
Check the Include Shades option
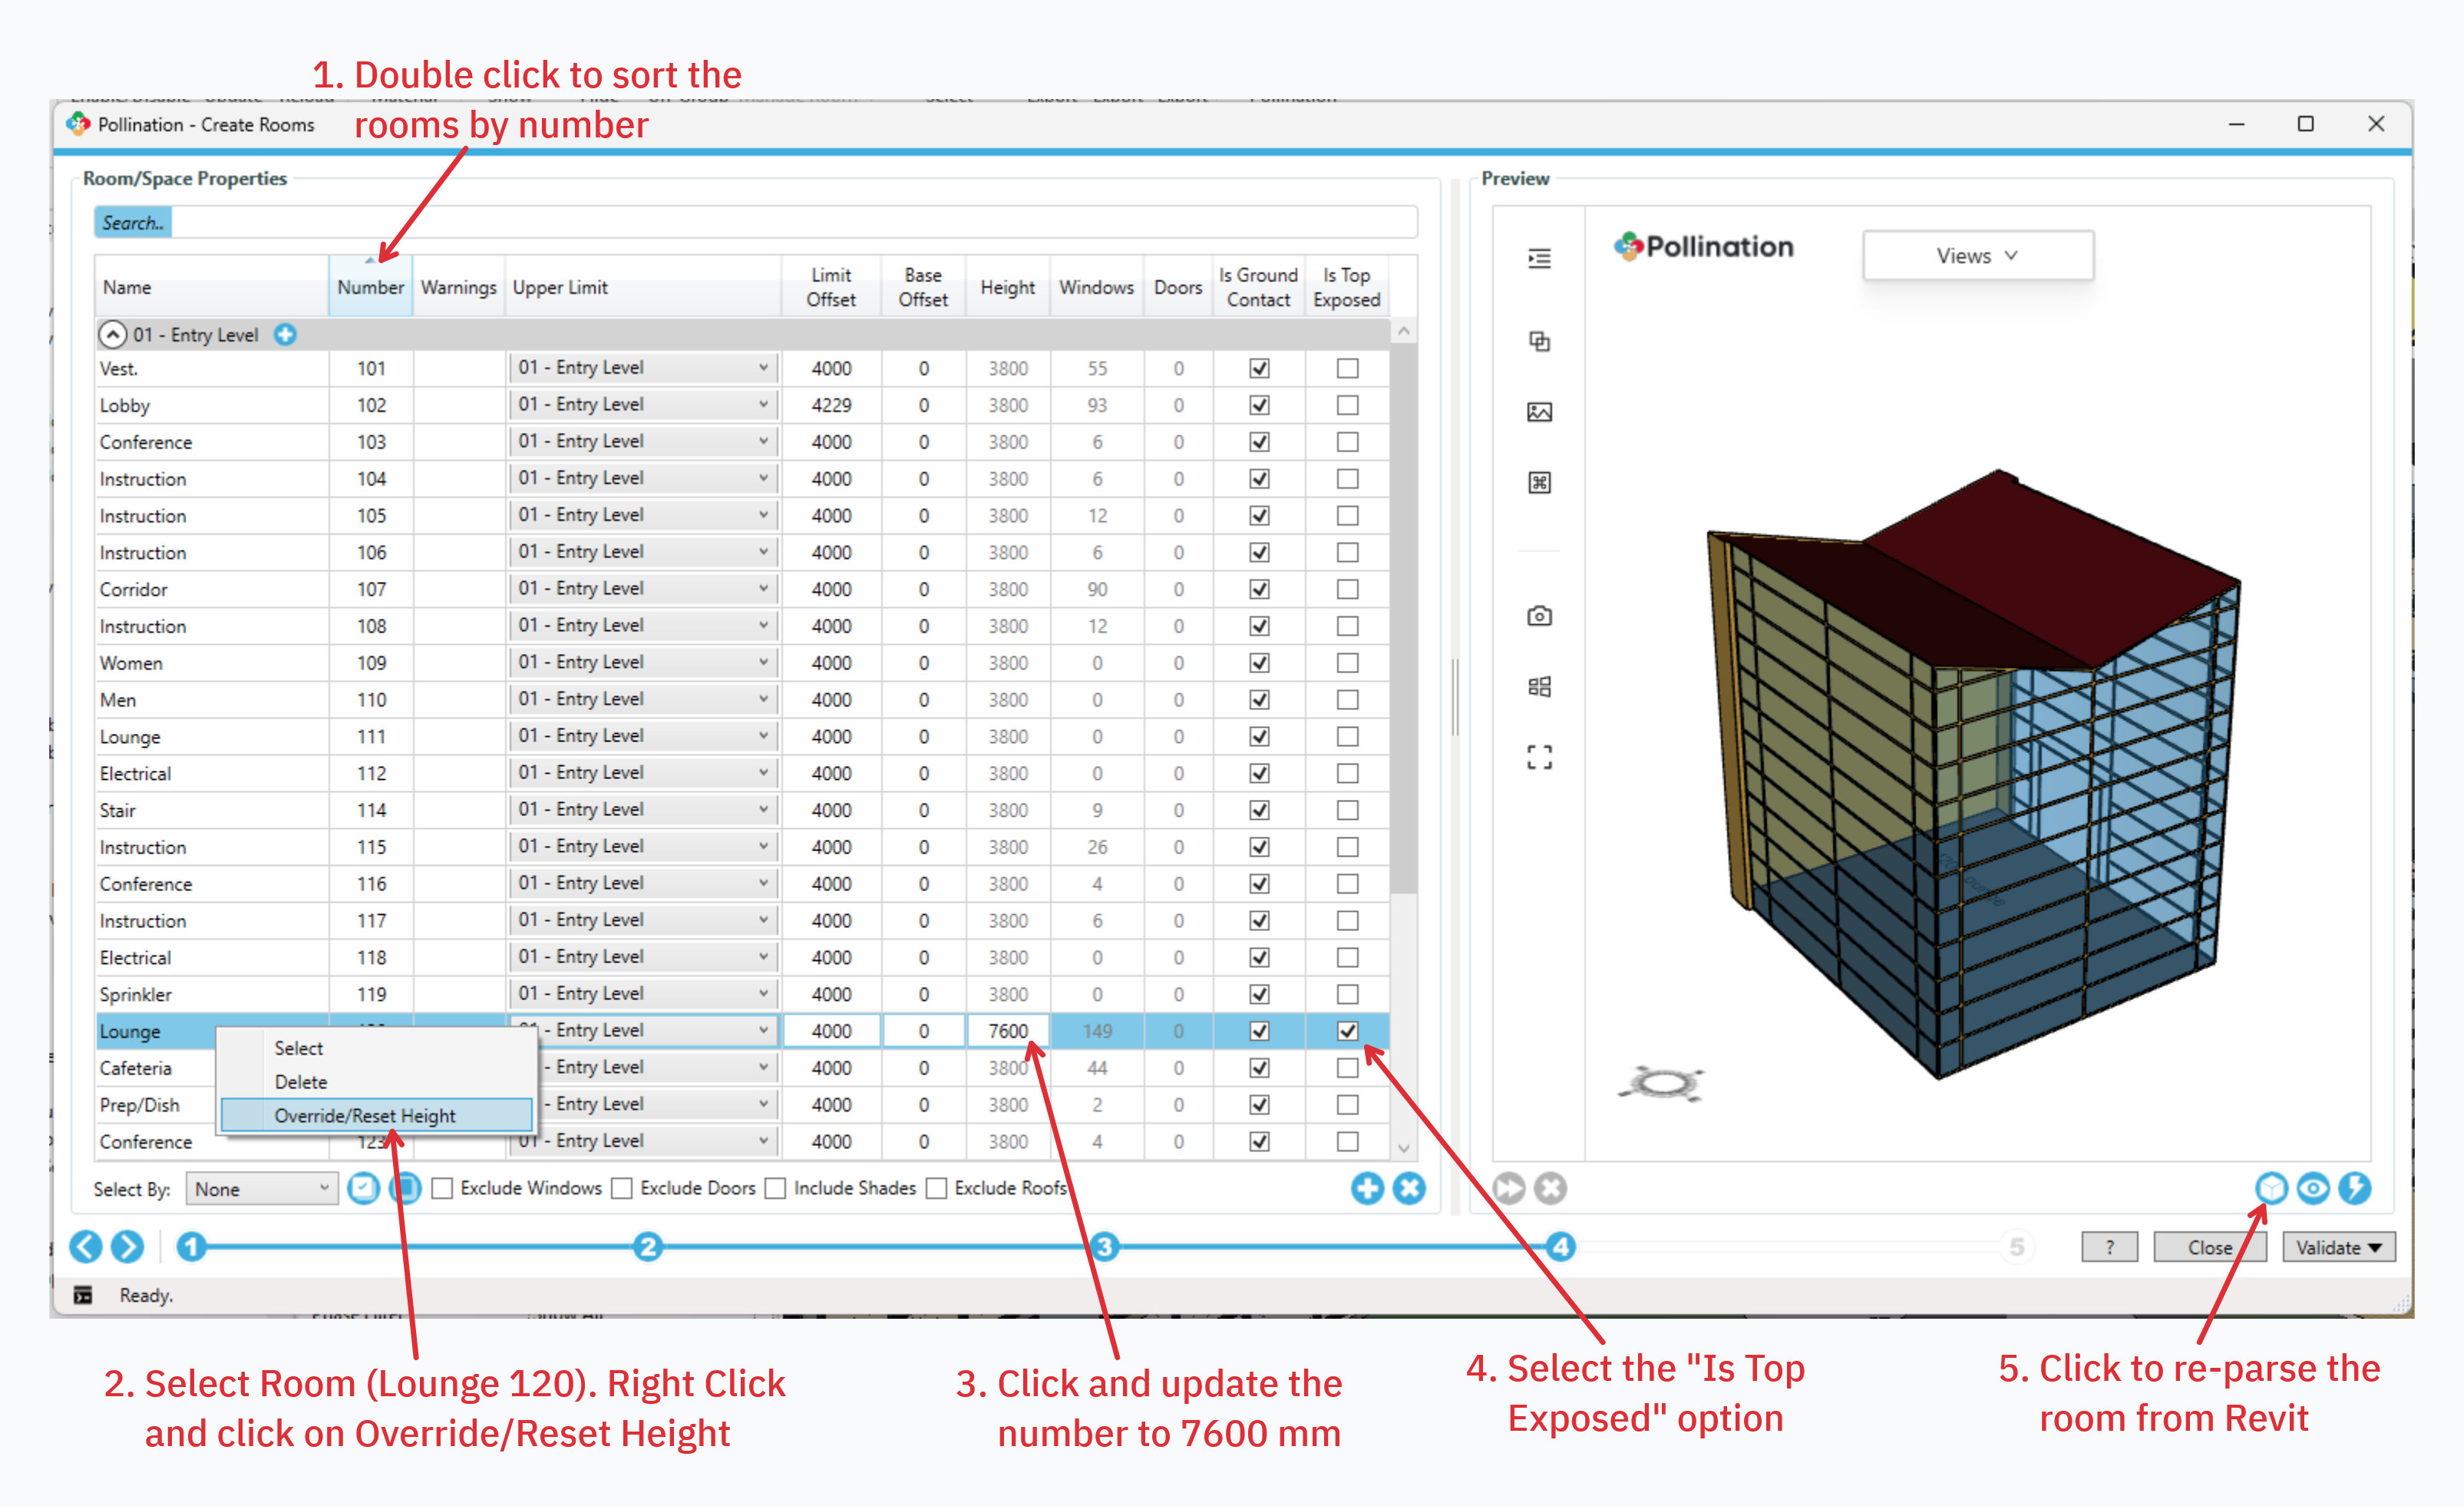[776, 1188]
